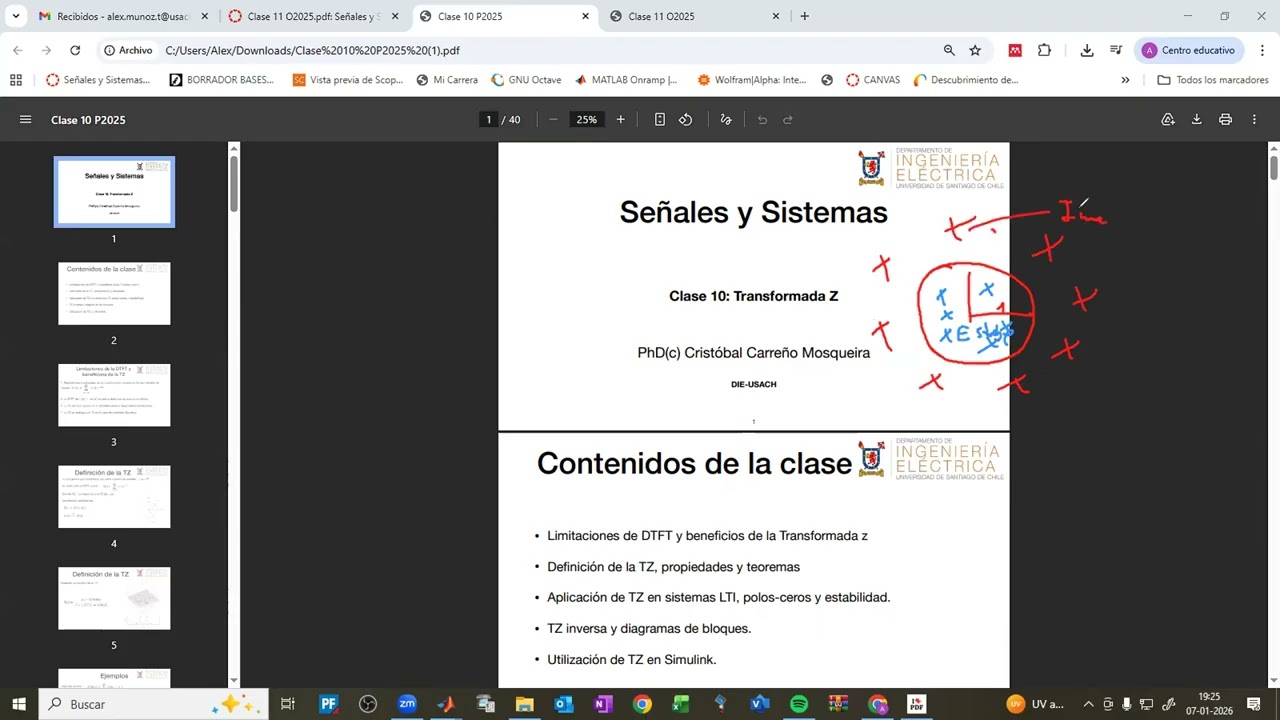Rotate the PDF counterclockwise
The height and width of the screenshot is (720, 1280).
coord(686,120)
